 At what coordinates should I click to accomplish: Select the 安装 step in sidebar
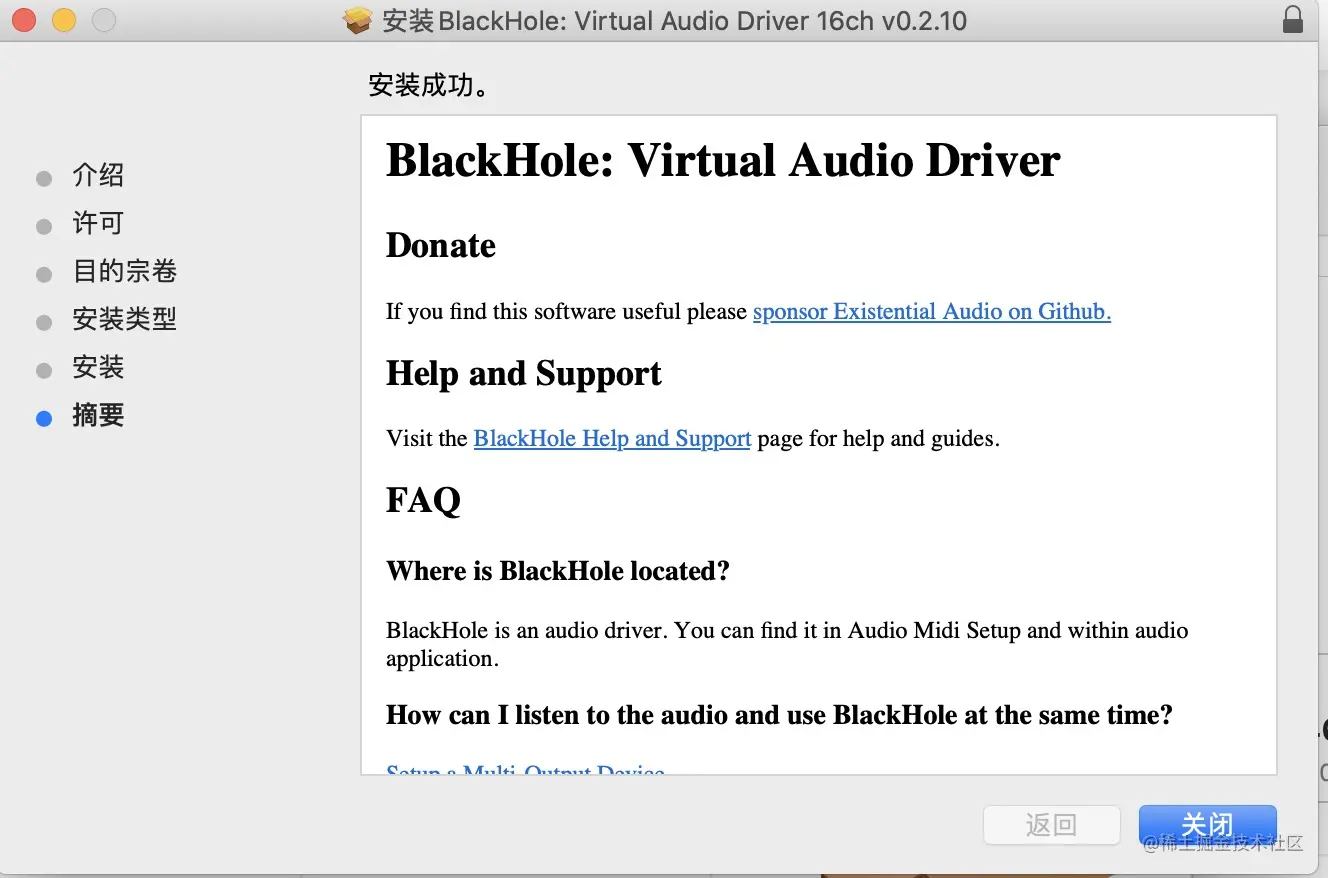tap(98, 368)
